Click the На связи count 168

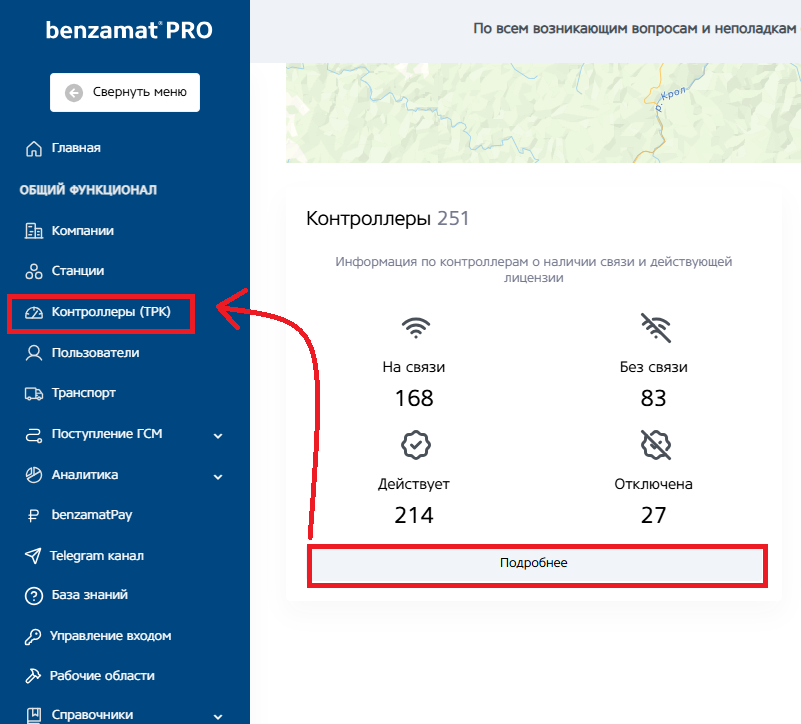click(414, 398)
